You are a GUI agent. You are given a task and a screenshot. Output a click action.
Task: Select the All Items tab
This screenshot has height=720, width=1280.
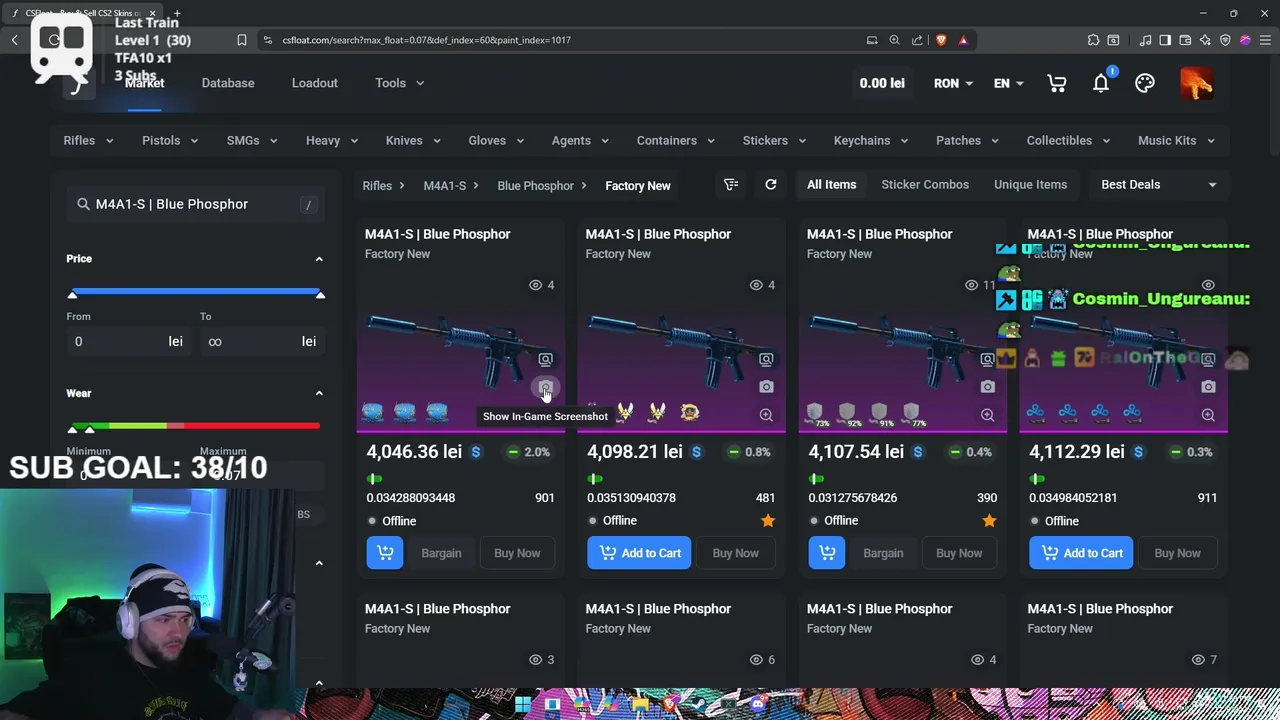831,184
